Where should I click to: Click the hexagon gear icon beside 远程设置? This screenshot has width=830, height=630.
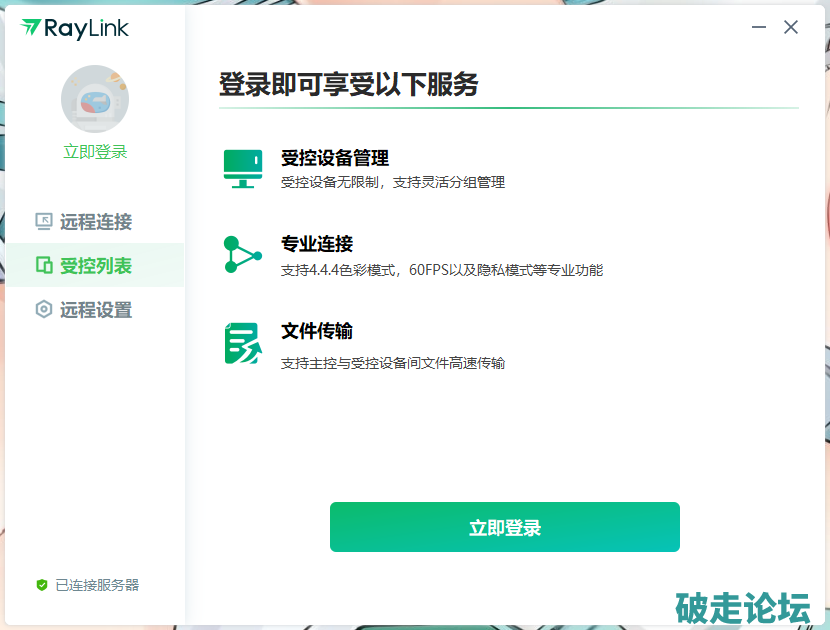[43, 310]
